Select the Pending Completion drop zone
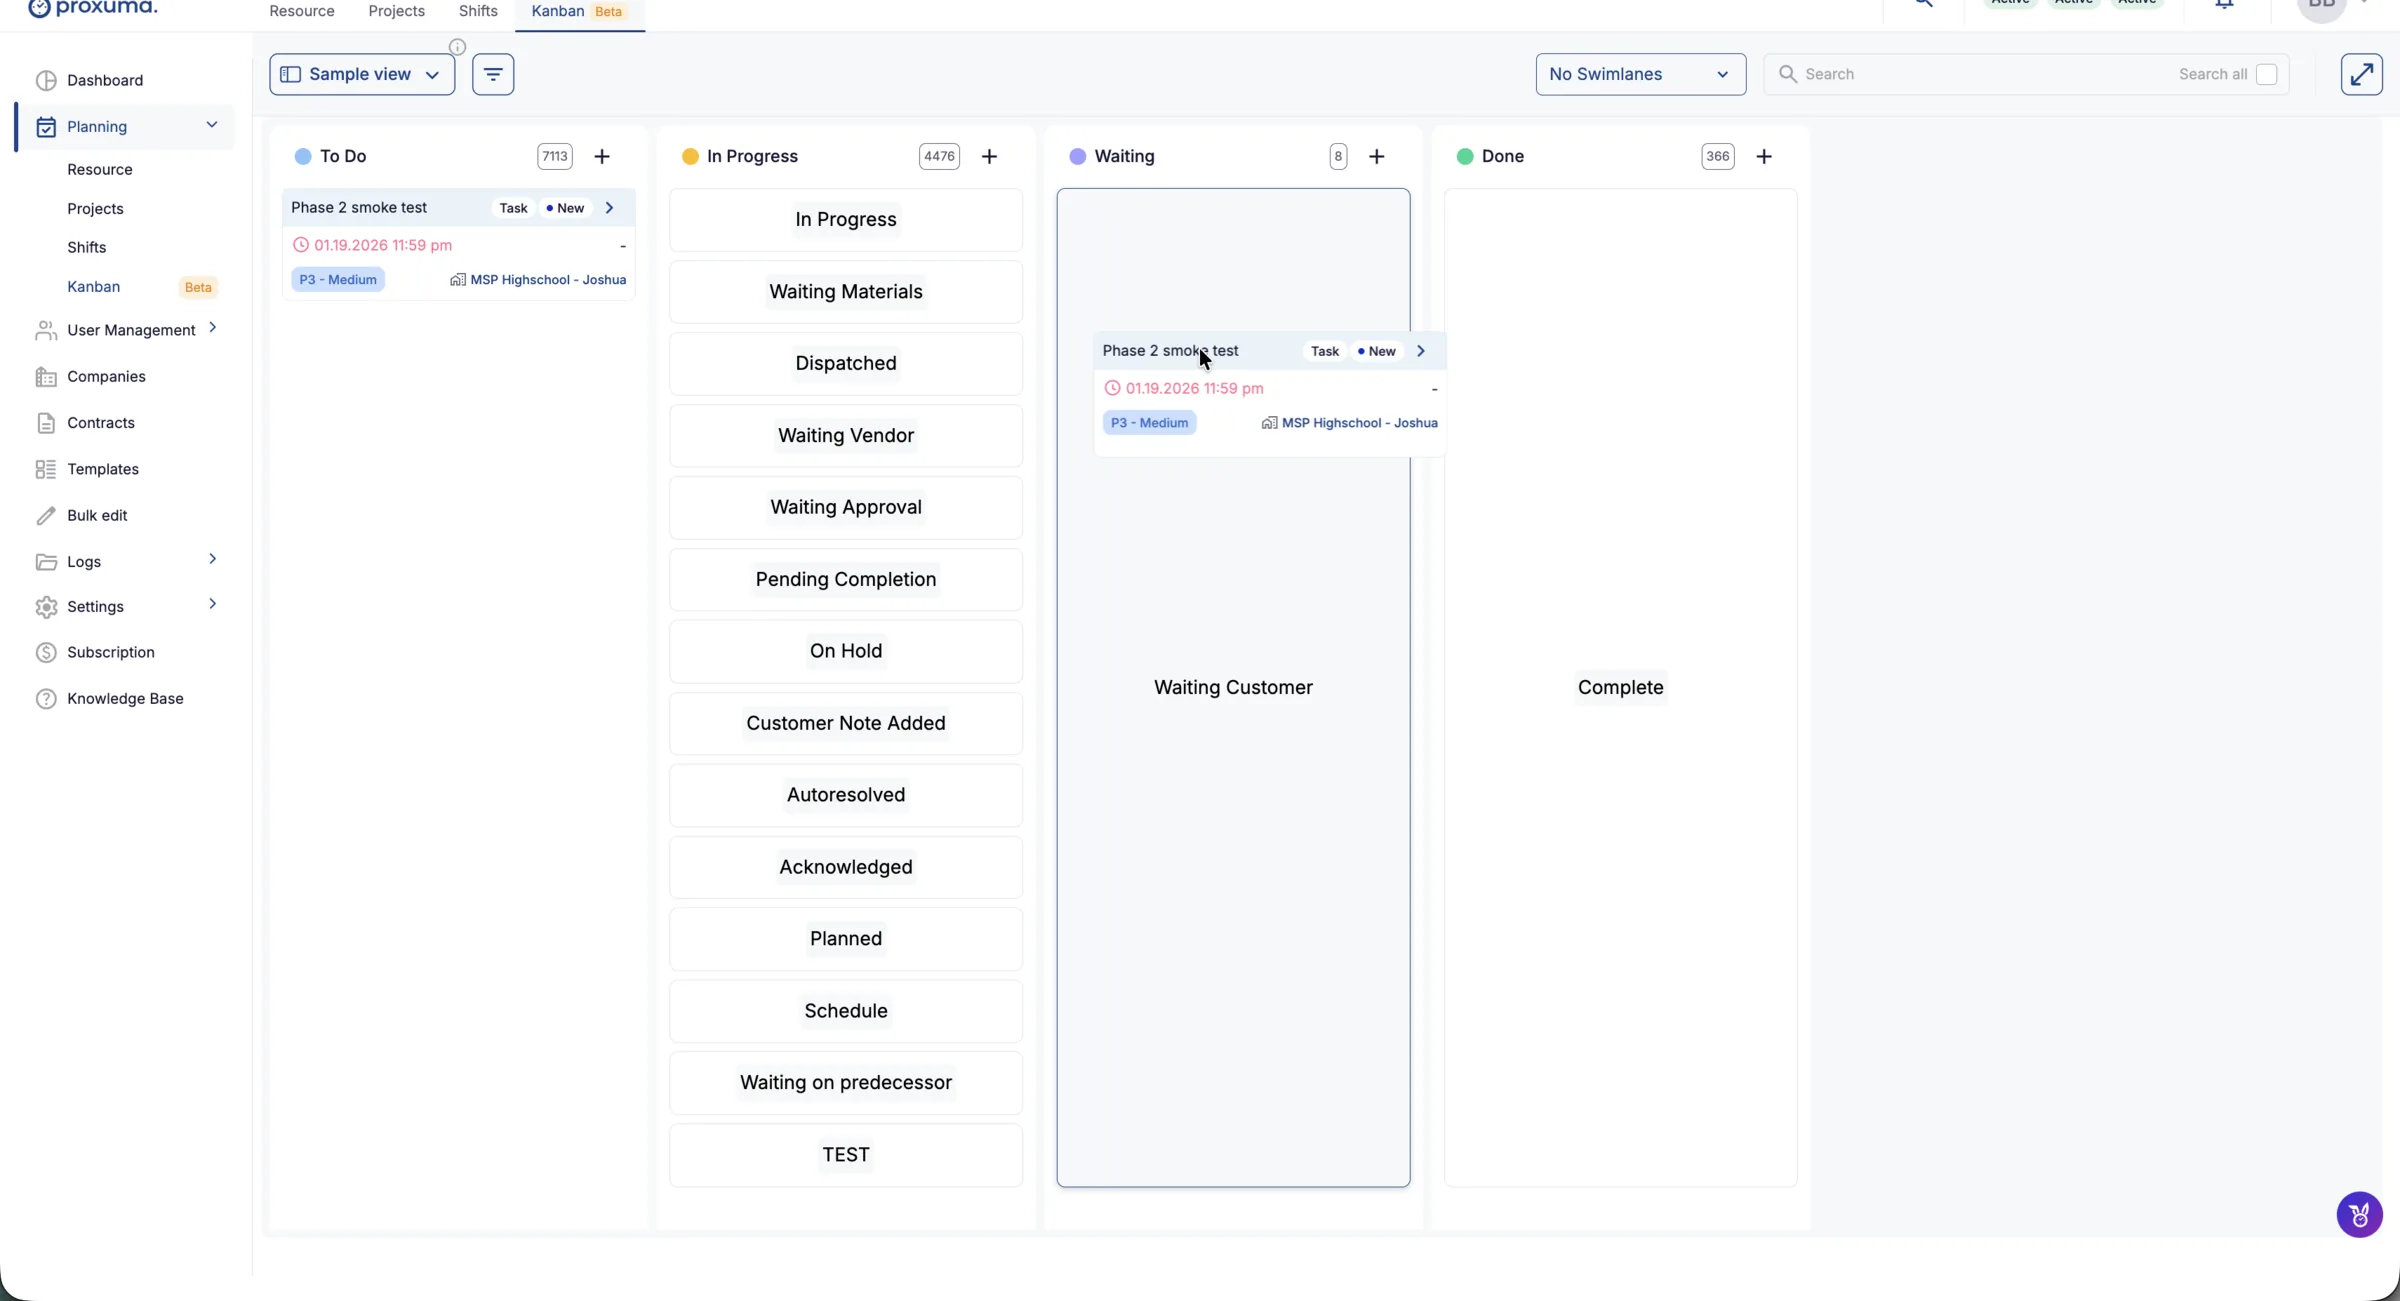Viewport: 2400px width, 1301px height. point(846,580)
